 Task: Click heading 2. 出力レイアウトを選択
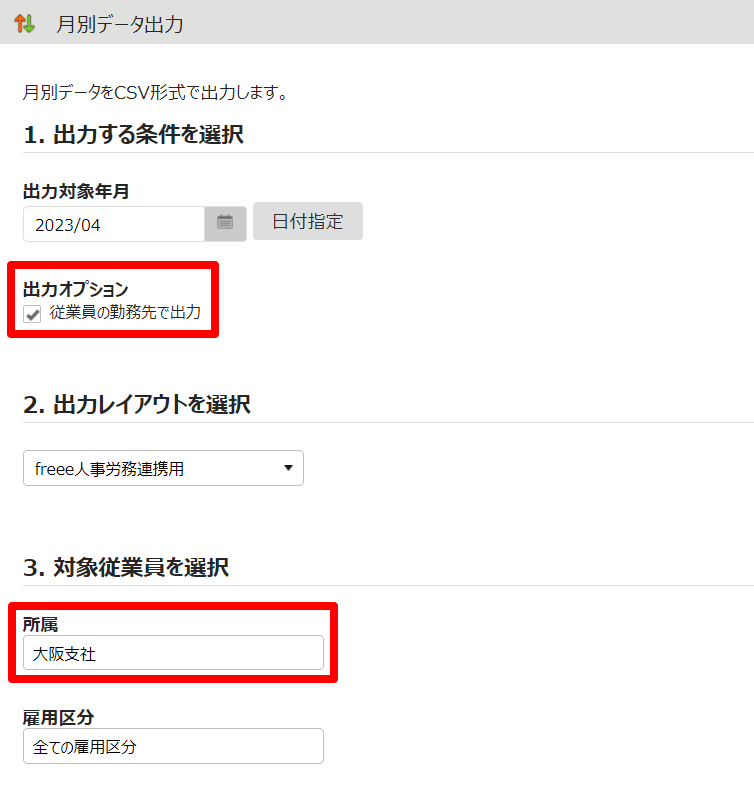point(137,405)
